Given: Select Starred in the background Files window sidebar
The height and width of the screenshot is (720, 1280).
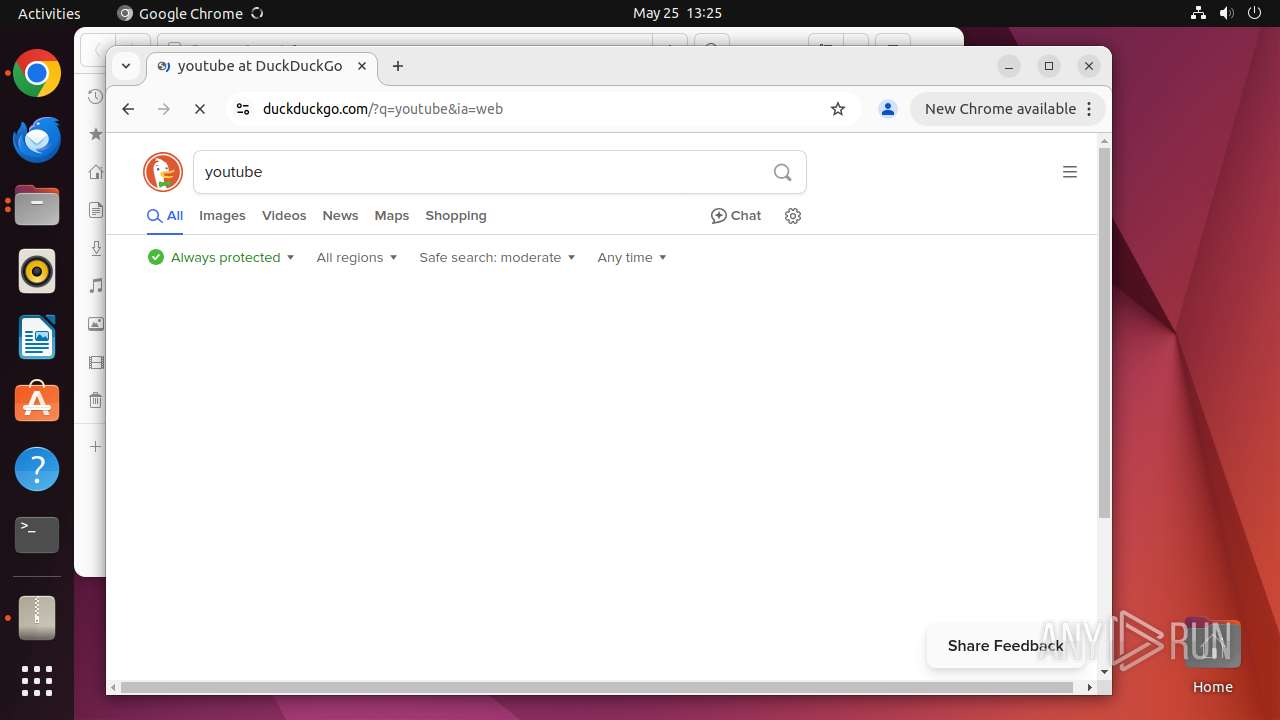Looking at the screenshot, I should [96, 134].
